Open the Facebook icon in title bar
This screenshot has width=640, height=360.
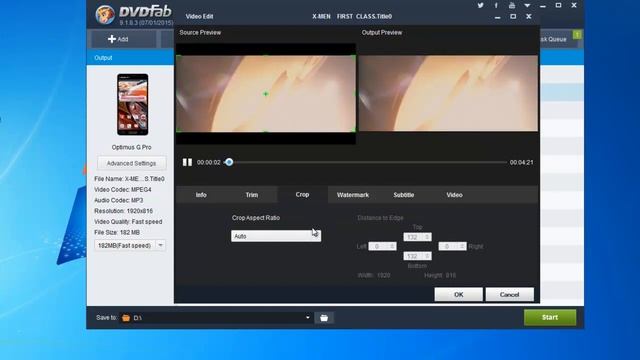click(x=496, y=5)
